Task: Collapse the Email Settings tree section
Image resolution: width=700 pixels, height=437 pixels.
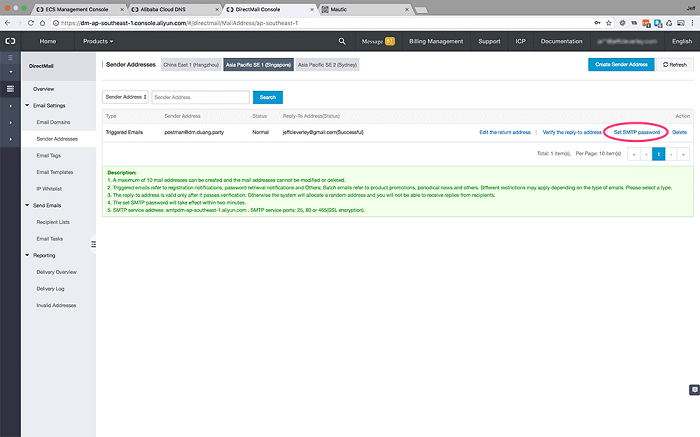Action: [x=27, y=105]
